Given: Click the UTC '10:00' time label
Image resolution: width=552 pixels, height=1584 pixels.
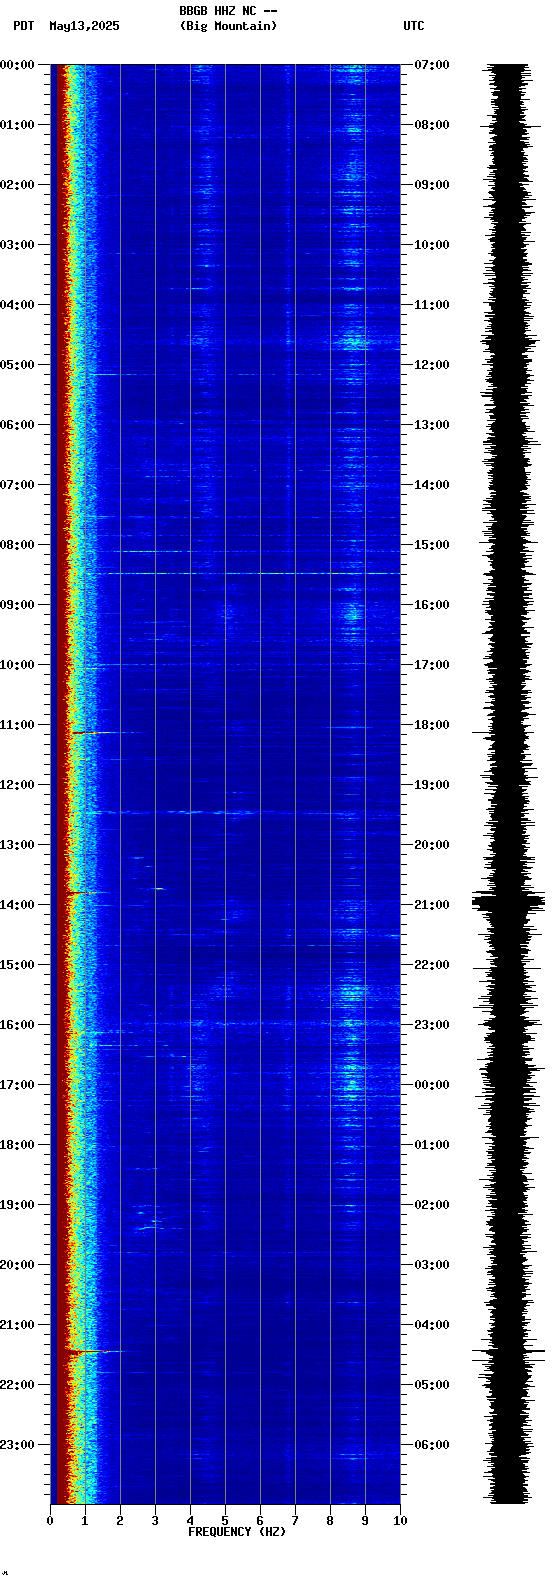Looking at the screenshot, I should pos(432,245).
